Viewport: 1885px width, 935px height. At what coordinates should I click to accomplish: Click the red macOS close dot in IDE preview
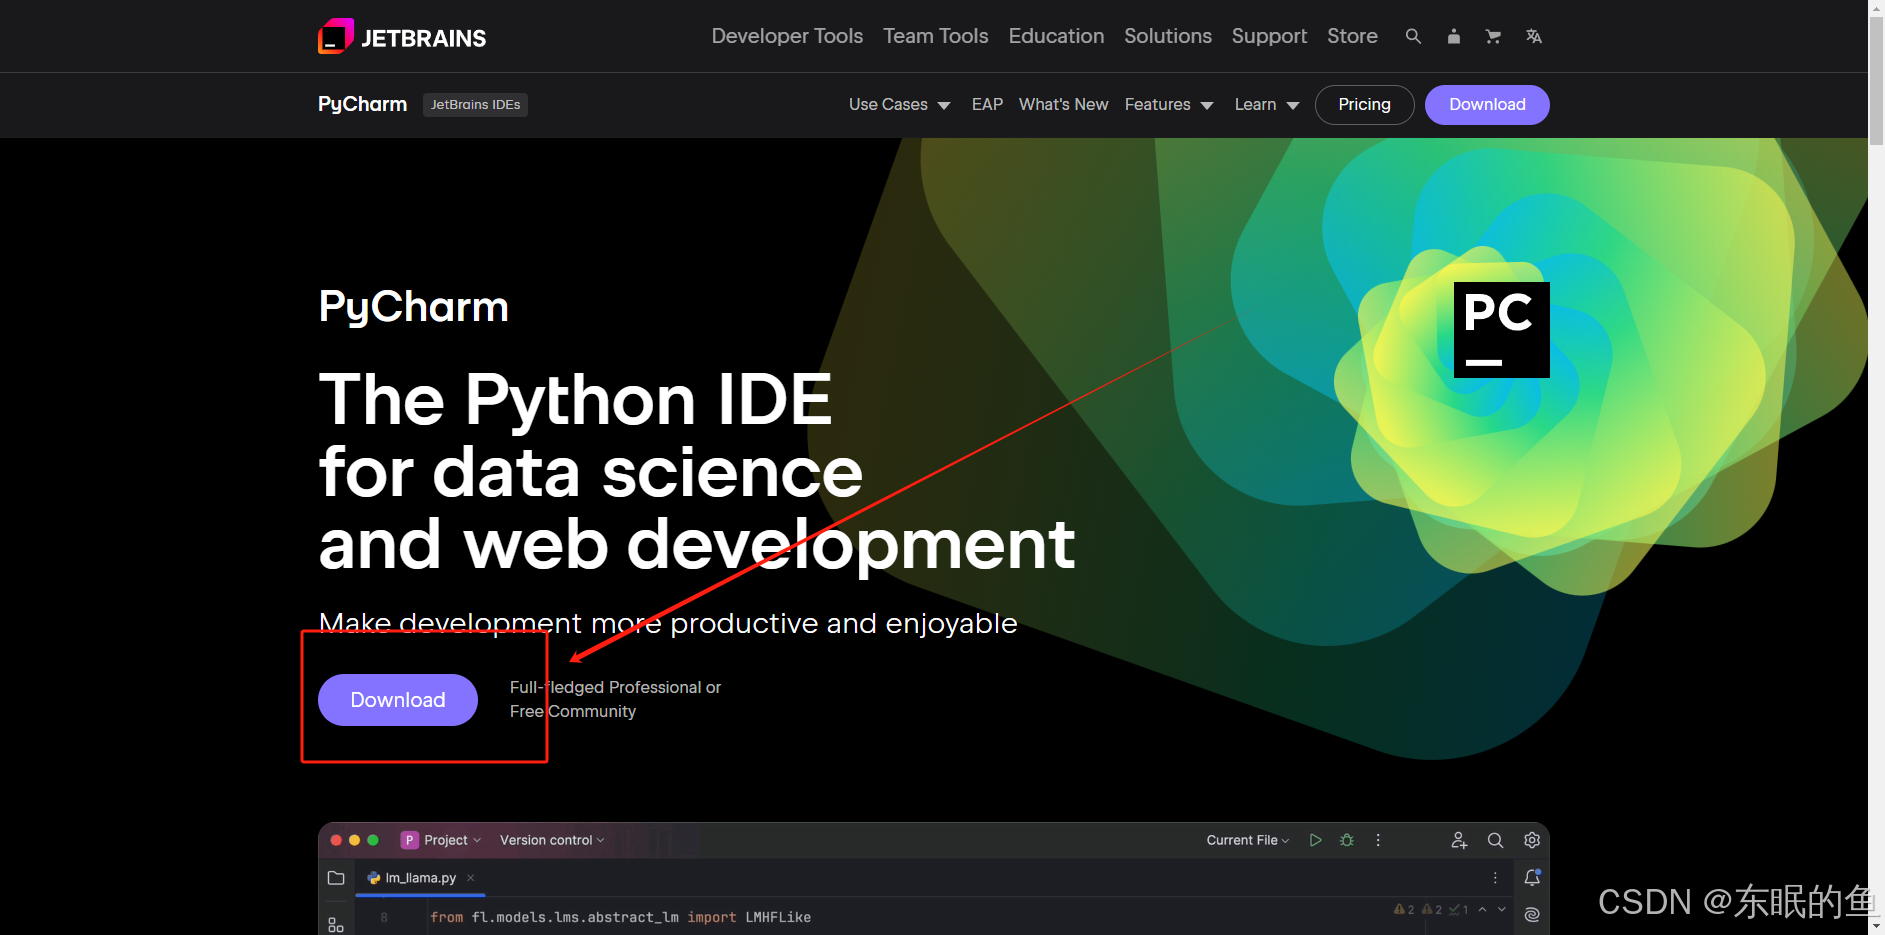(x=336, y=840)
